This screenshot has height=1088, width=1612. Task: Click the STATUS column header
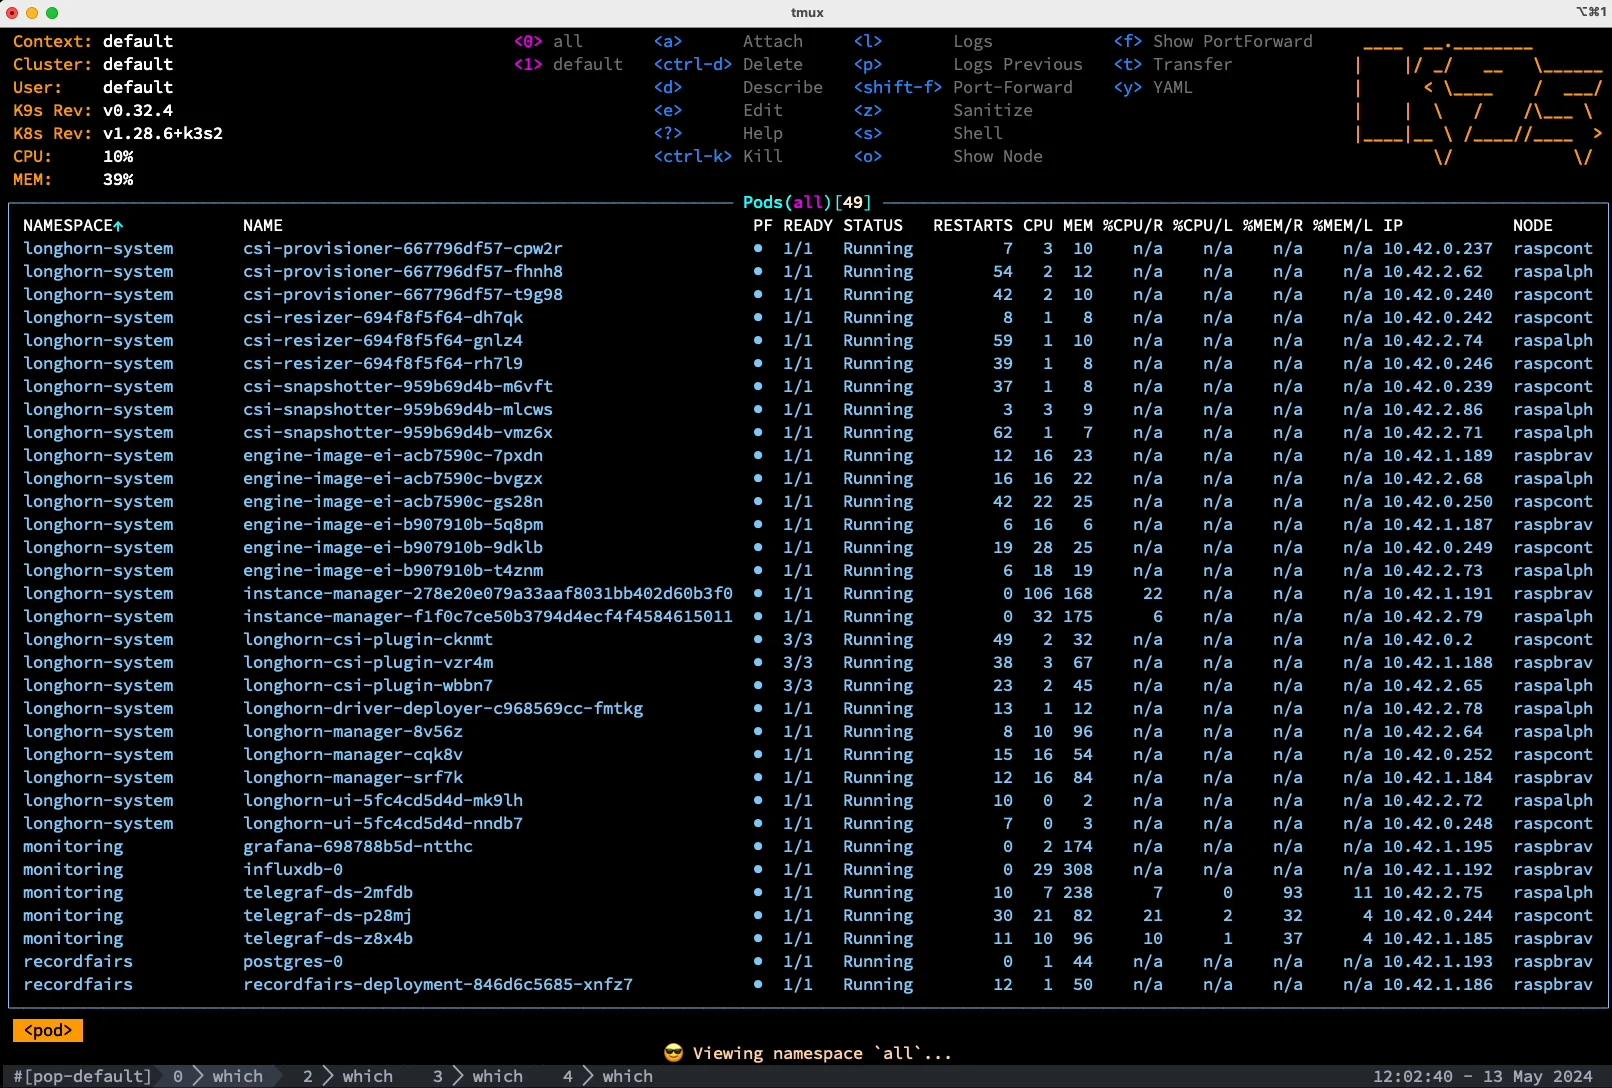873,226
